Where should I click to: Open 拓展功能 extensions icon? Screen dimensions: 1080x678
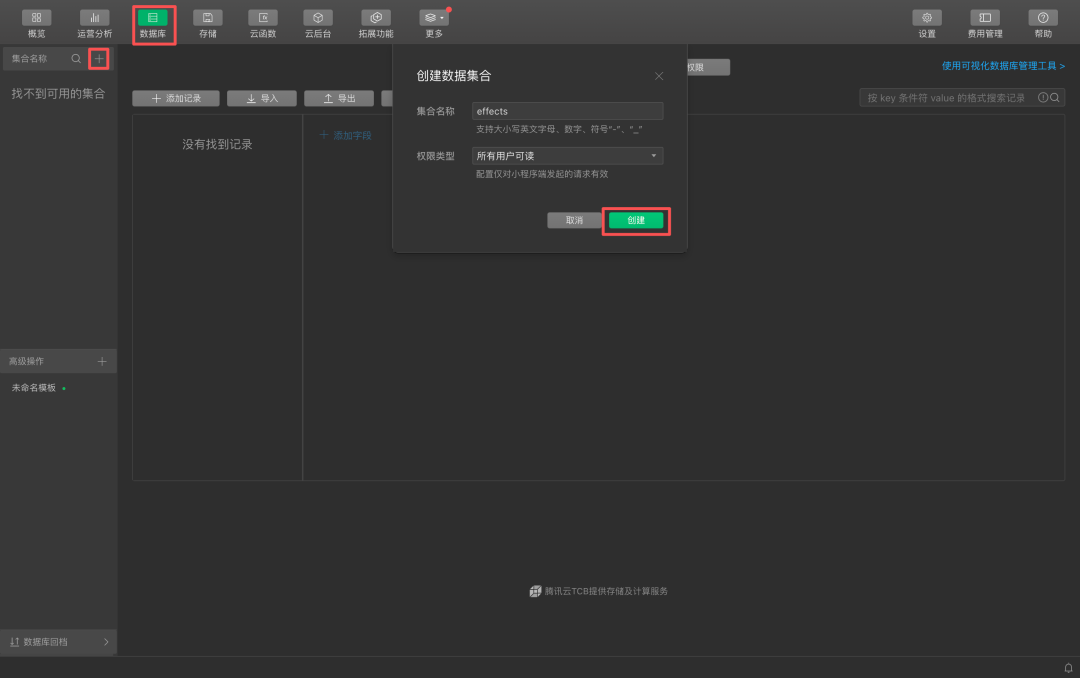click(x=375, y=18)
